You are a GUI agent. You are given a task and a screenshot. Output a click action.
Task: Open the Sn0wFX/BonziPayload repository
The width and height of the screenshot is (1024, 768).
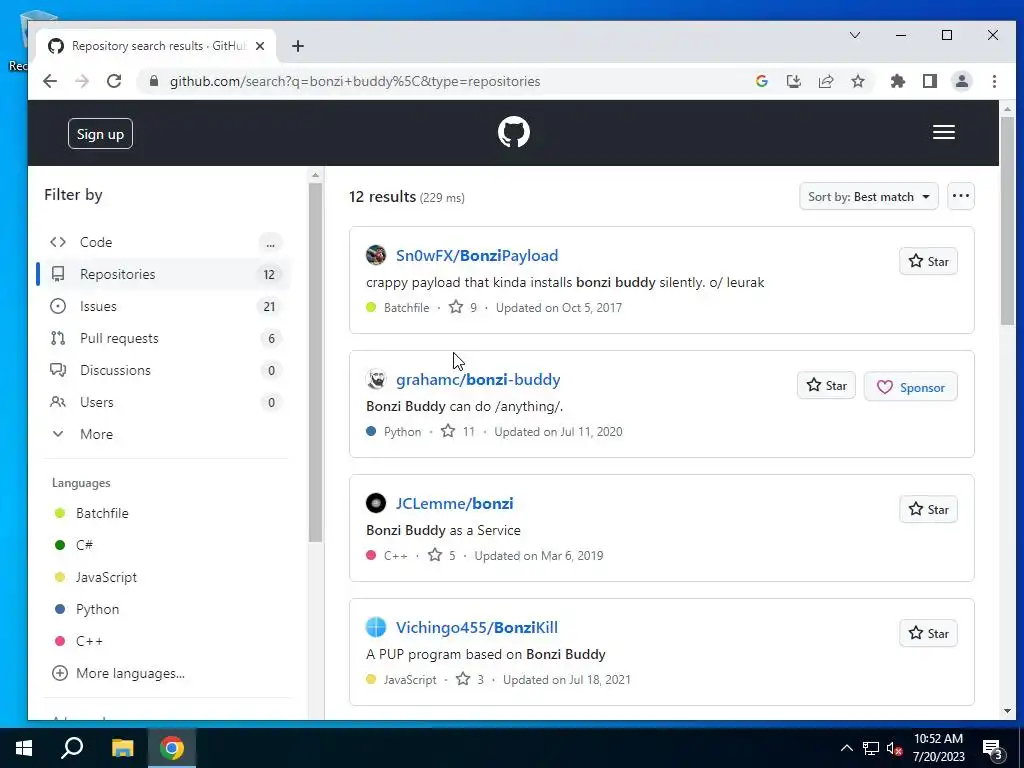click(477, 255)
